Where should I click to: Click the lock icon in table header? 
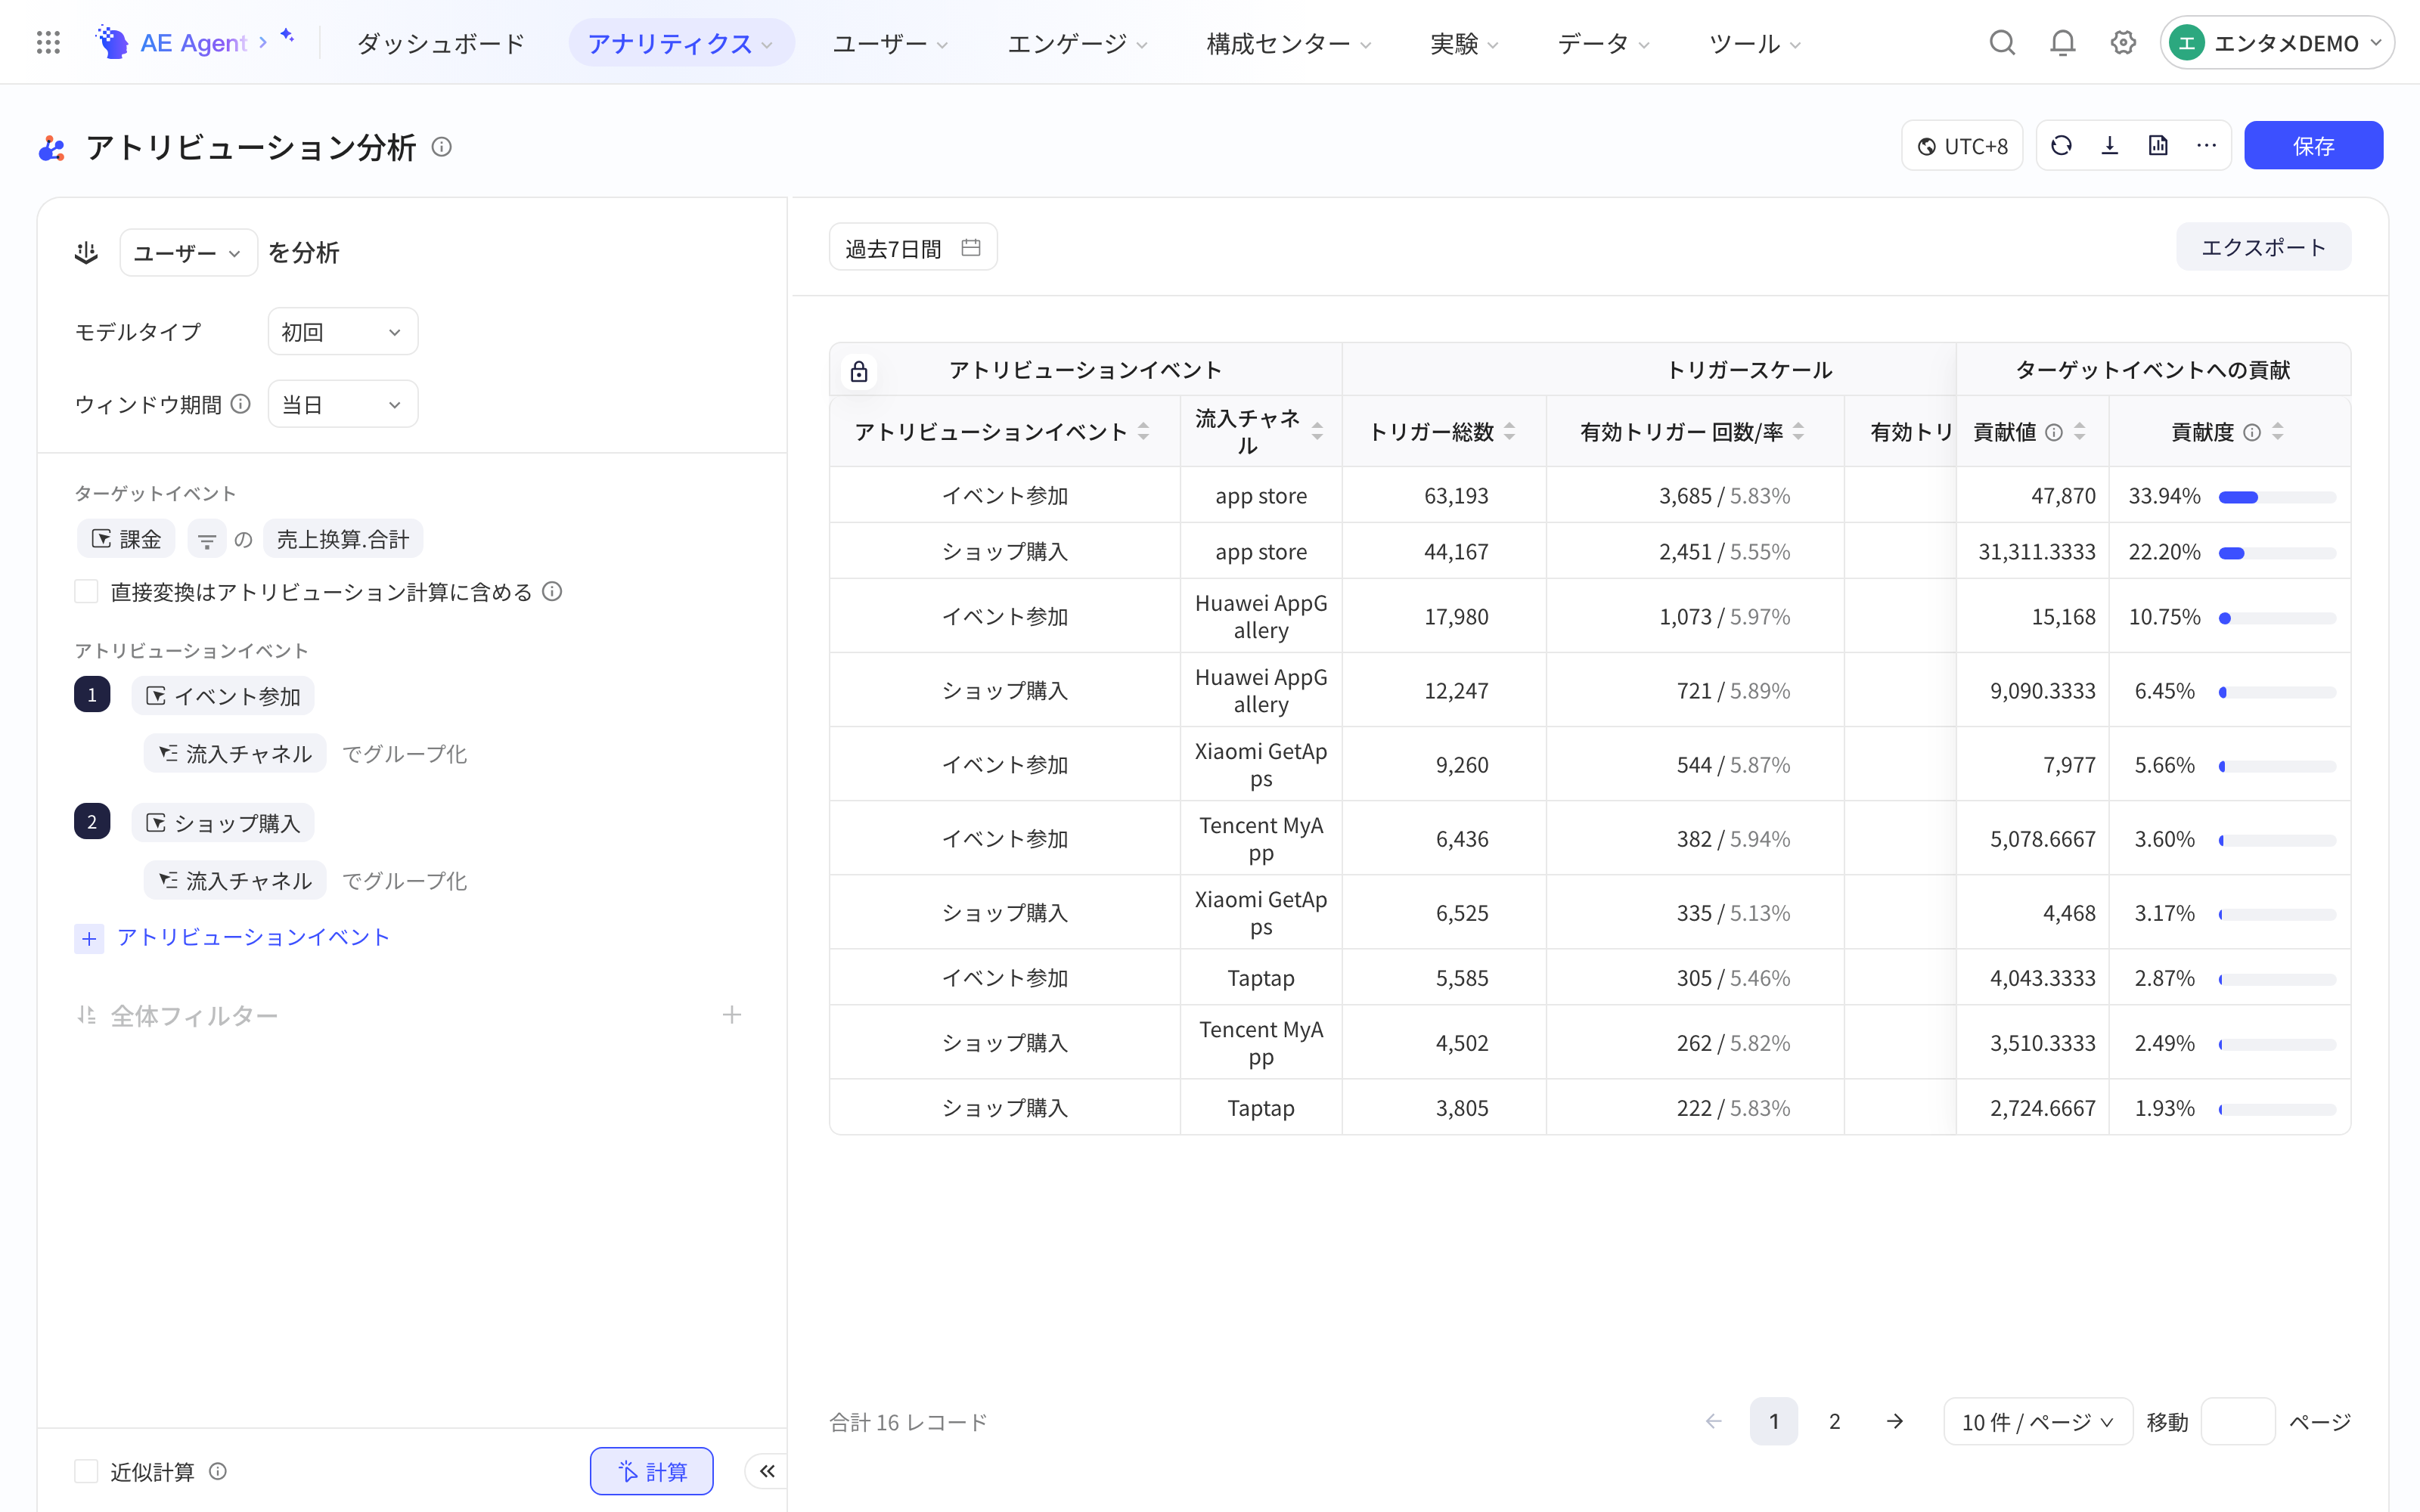pos(858,372)
